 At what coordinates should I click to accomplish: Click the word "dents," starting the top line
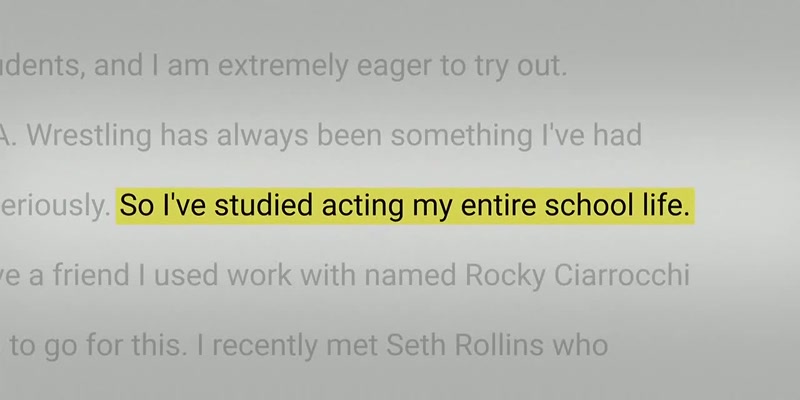(x=42, y=67)
